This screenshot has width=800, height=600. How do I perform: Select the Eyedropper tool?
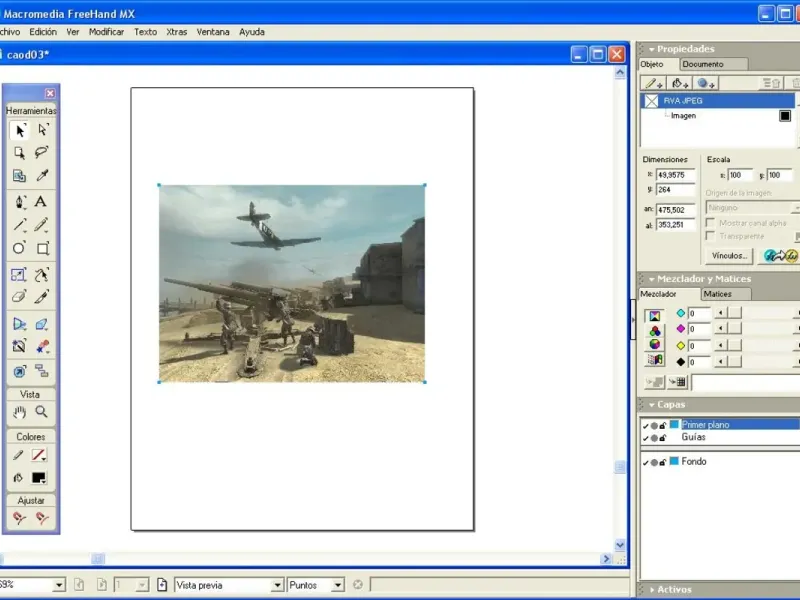42,176
